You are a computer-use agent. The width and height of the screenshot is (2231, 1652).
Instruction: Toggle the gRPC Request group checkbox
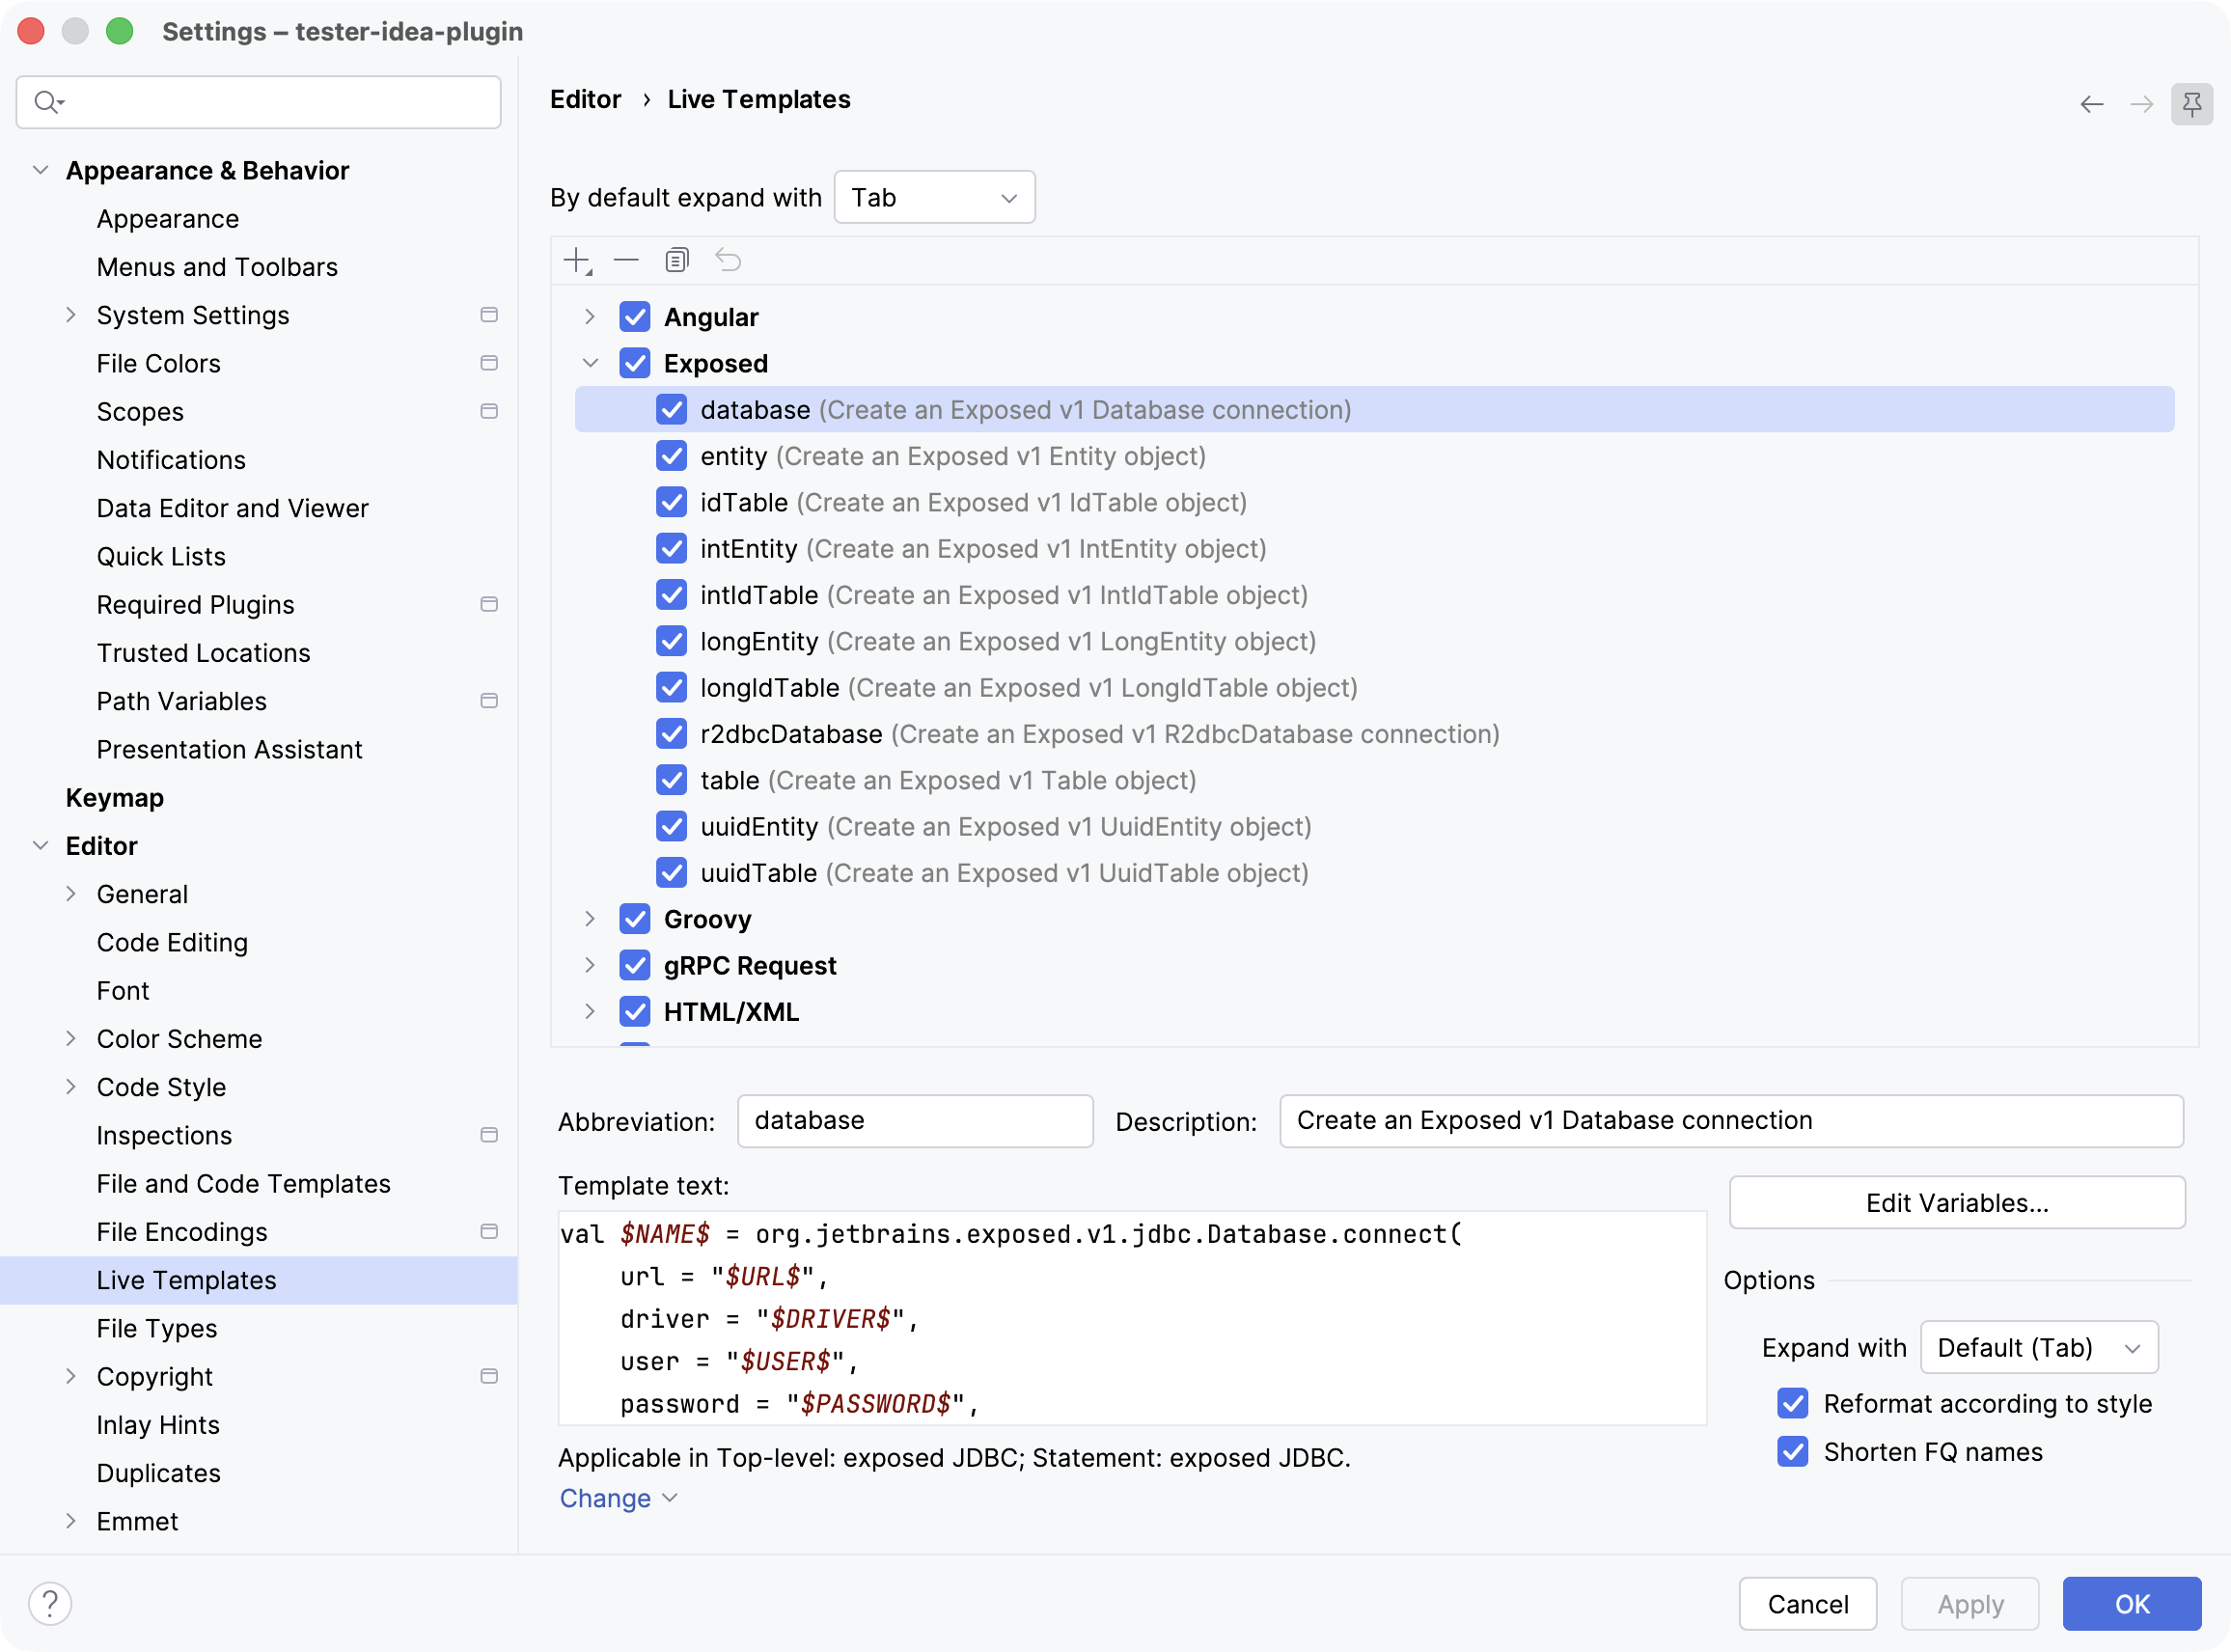coord(635,965)
